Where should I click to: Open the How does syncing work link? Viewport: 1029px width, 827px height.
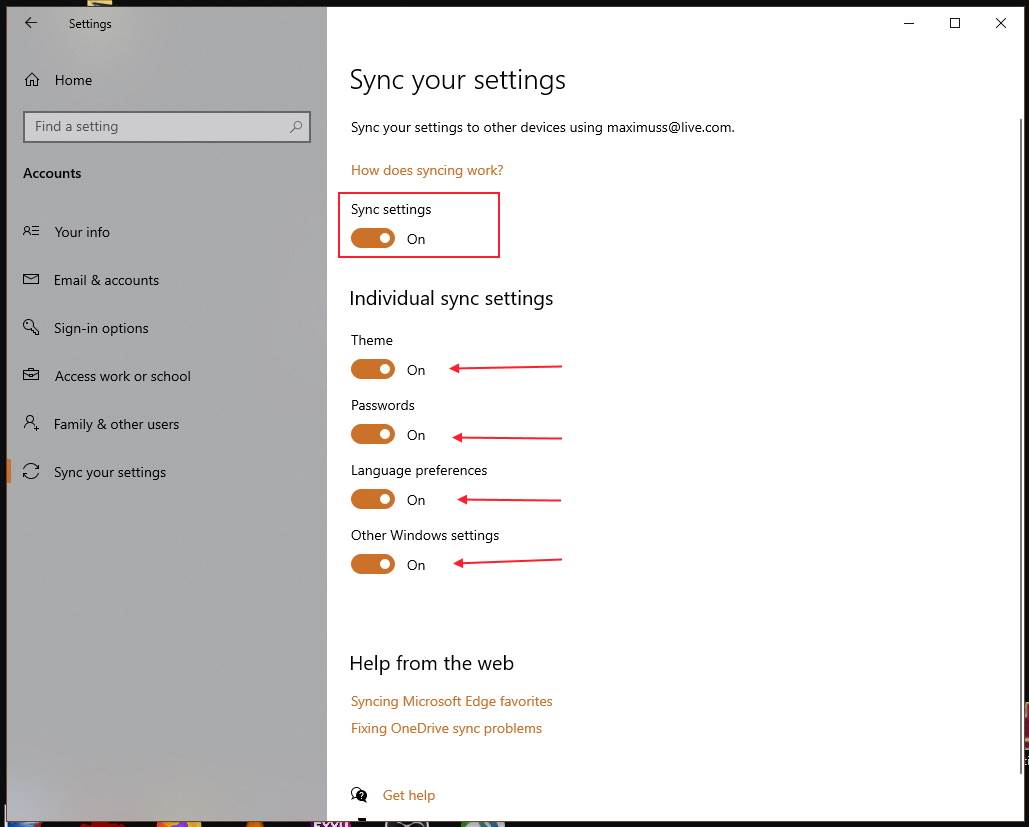(x=427, y=170)
